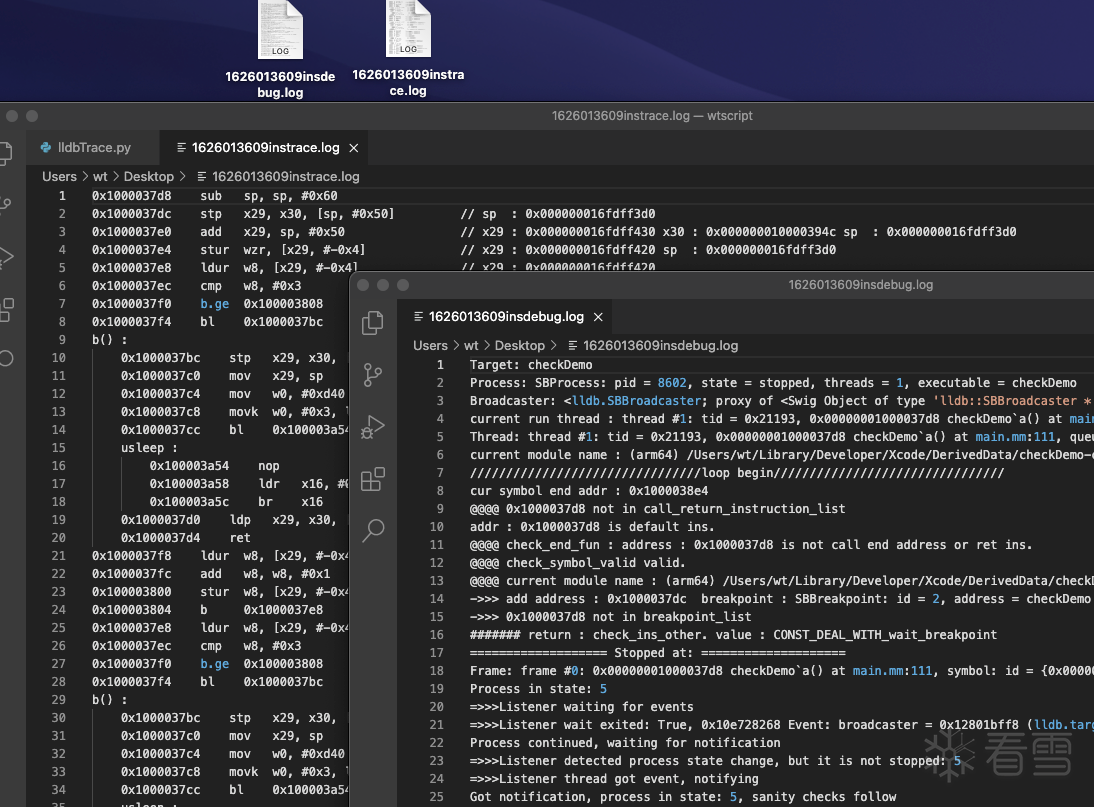
Task: Click '@@@@ check_symbol_valid valid.' line
Action: coord(577,563)
